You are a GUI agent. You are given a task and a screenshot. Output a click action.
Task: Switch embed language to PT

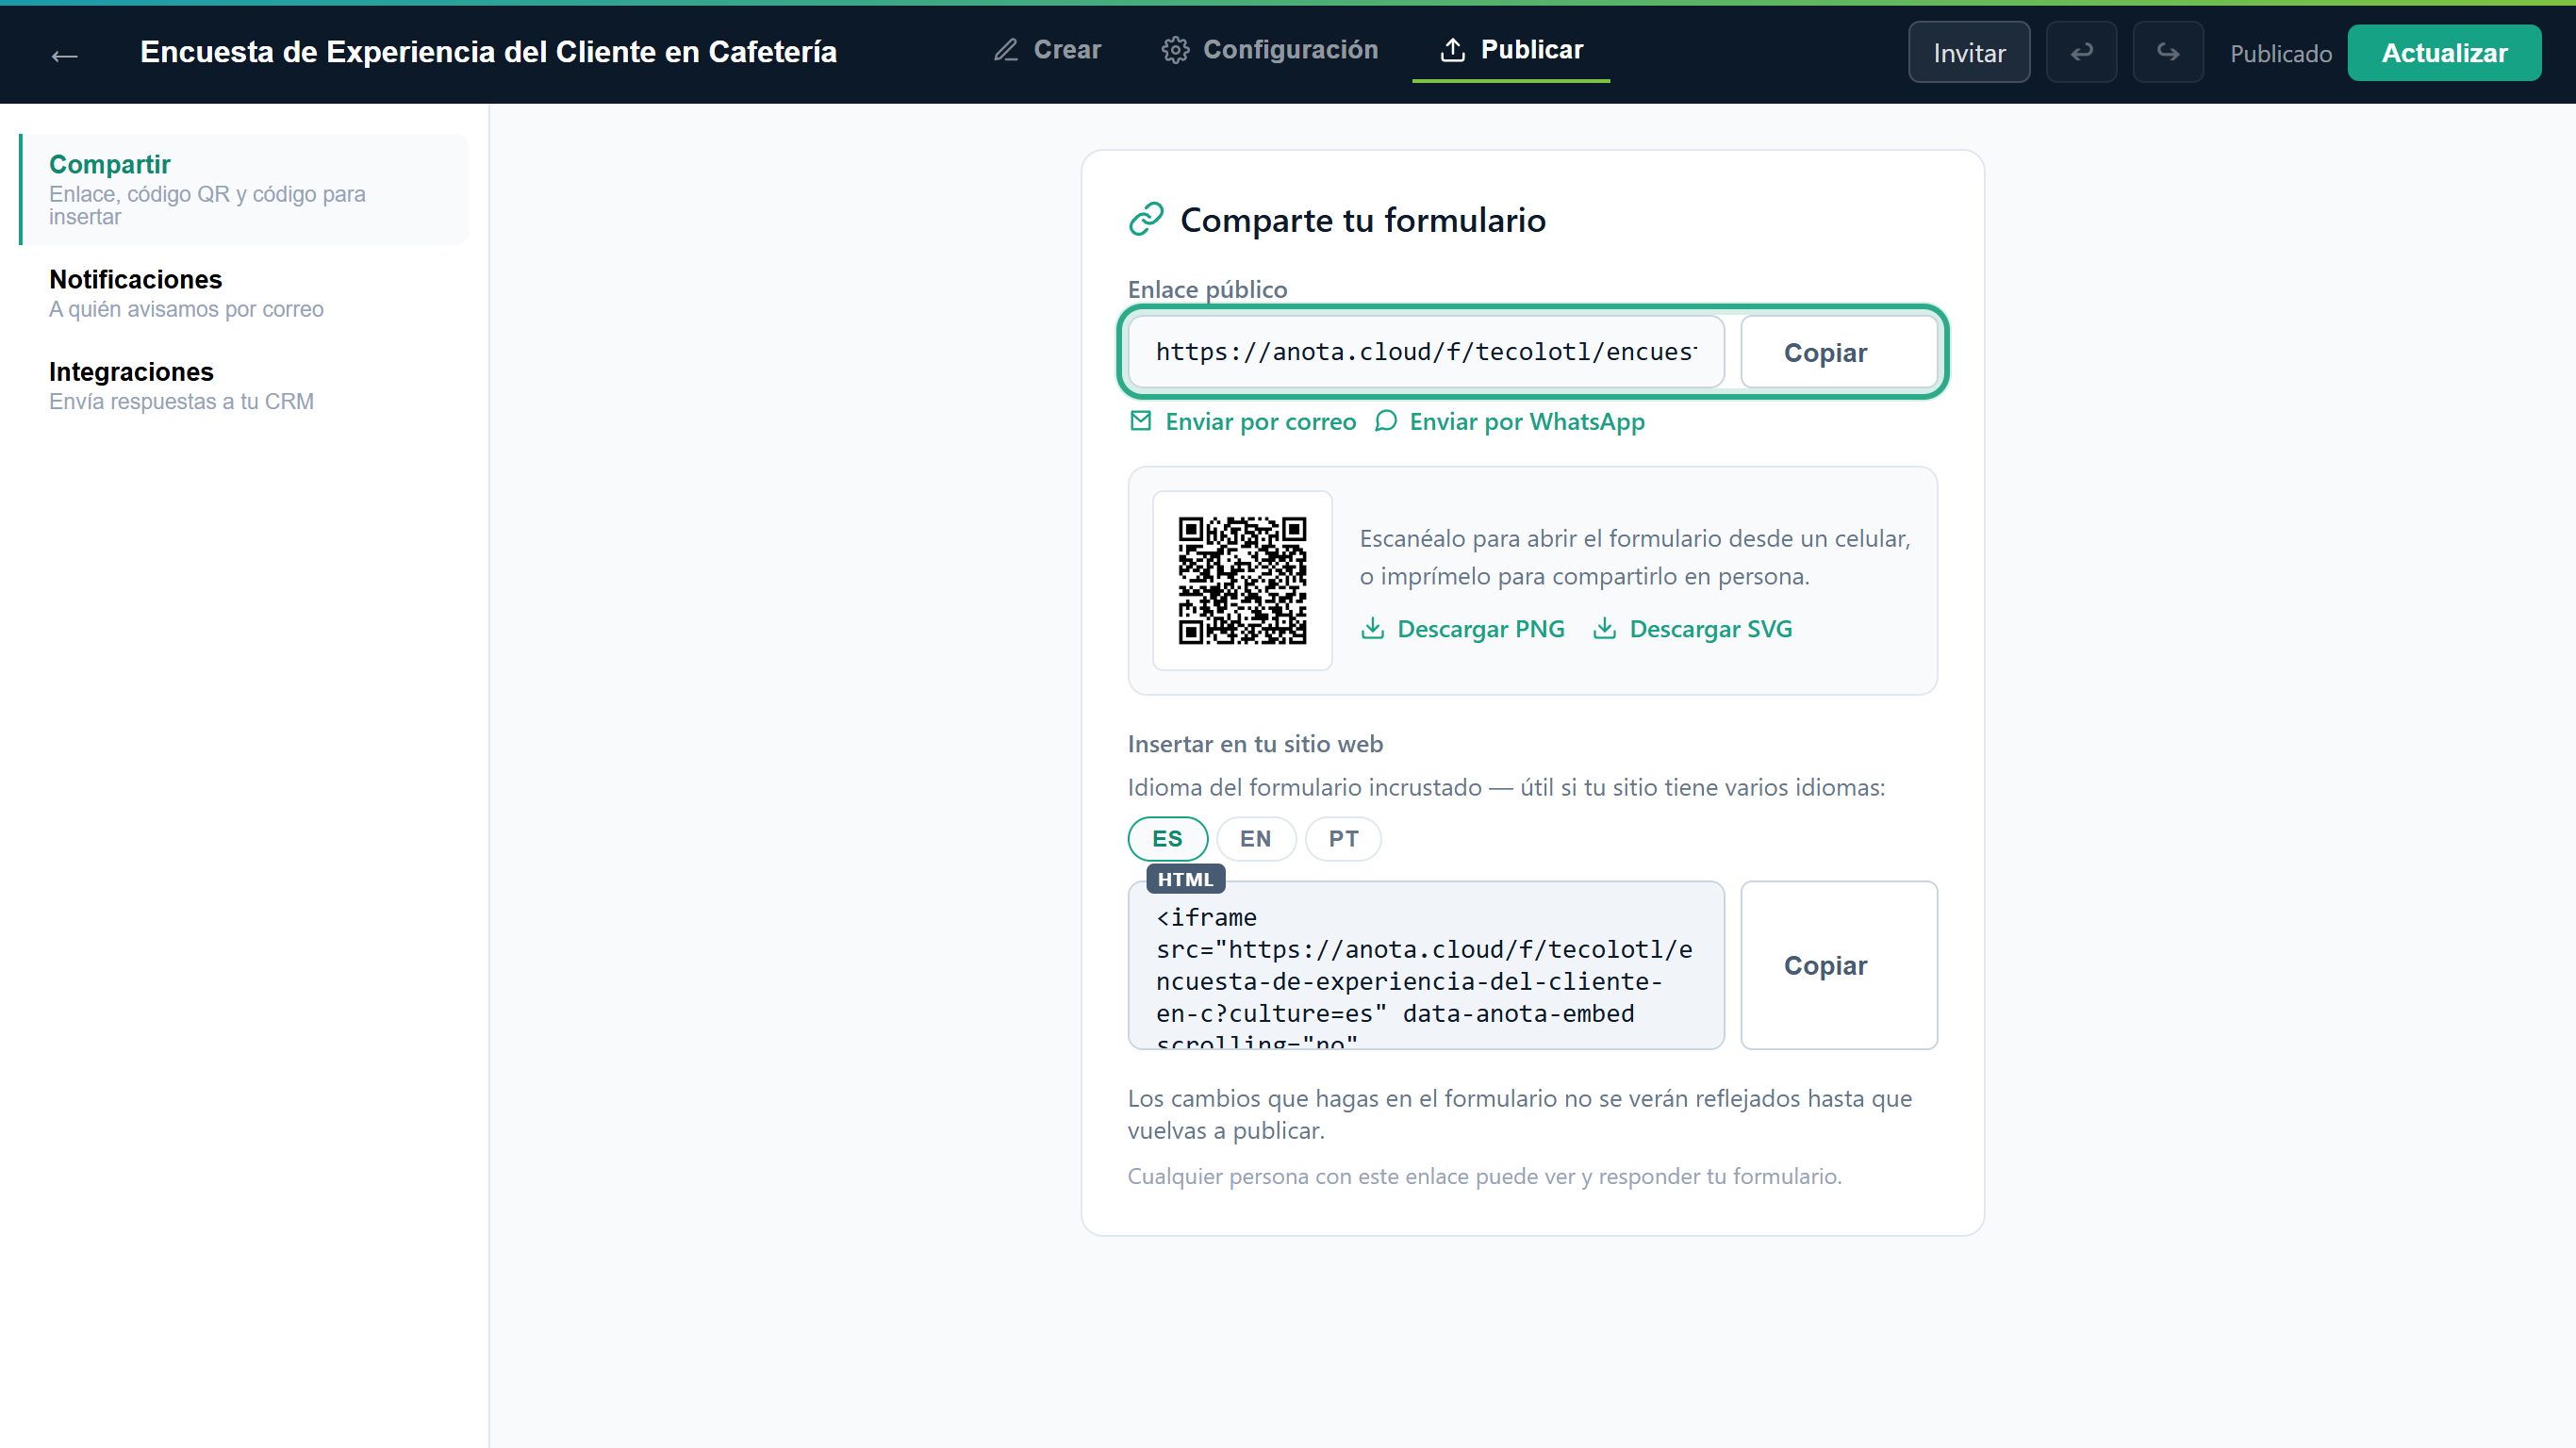click(x=1343, y=838)
